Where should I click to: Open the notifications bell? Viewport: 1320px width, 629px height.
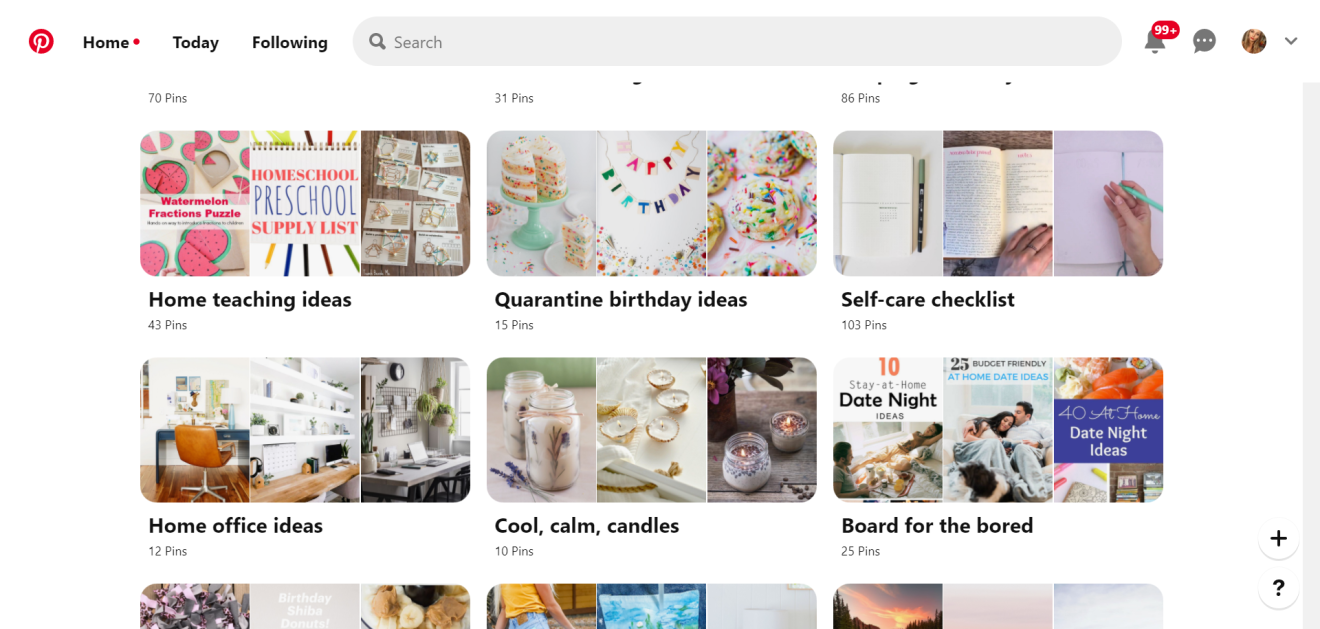click(x=1155, y=42)
